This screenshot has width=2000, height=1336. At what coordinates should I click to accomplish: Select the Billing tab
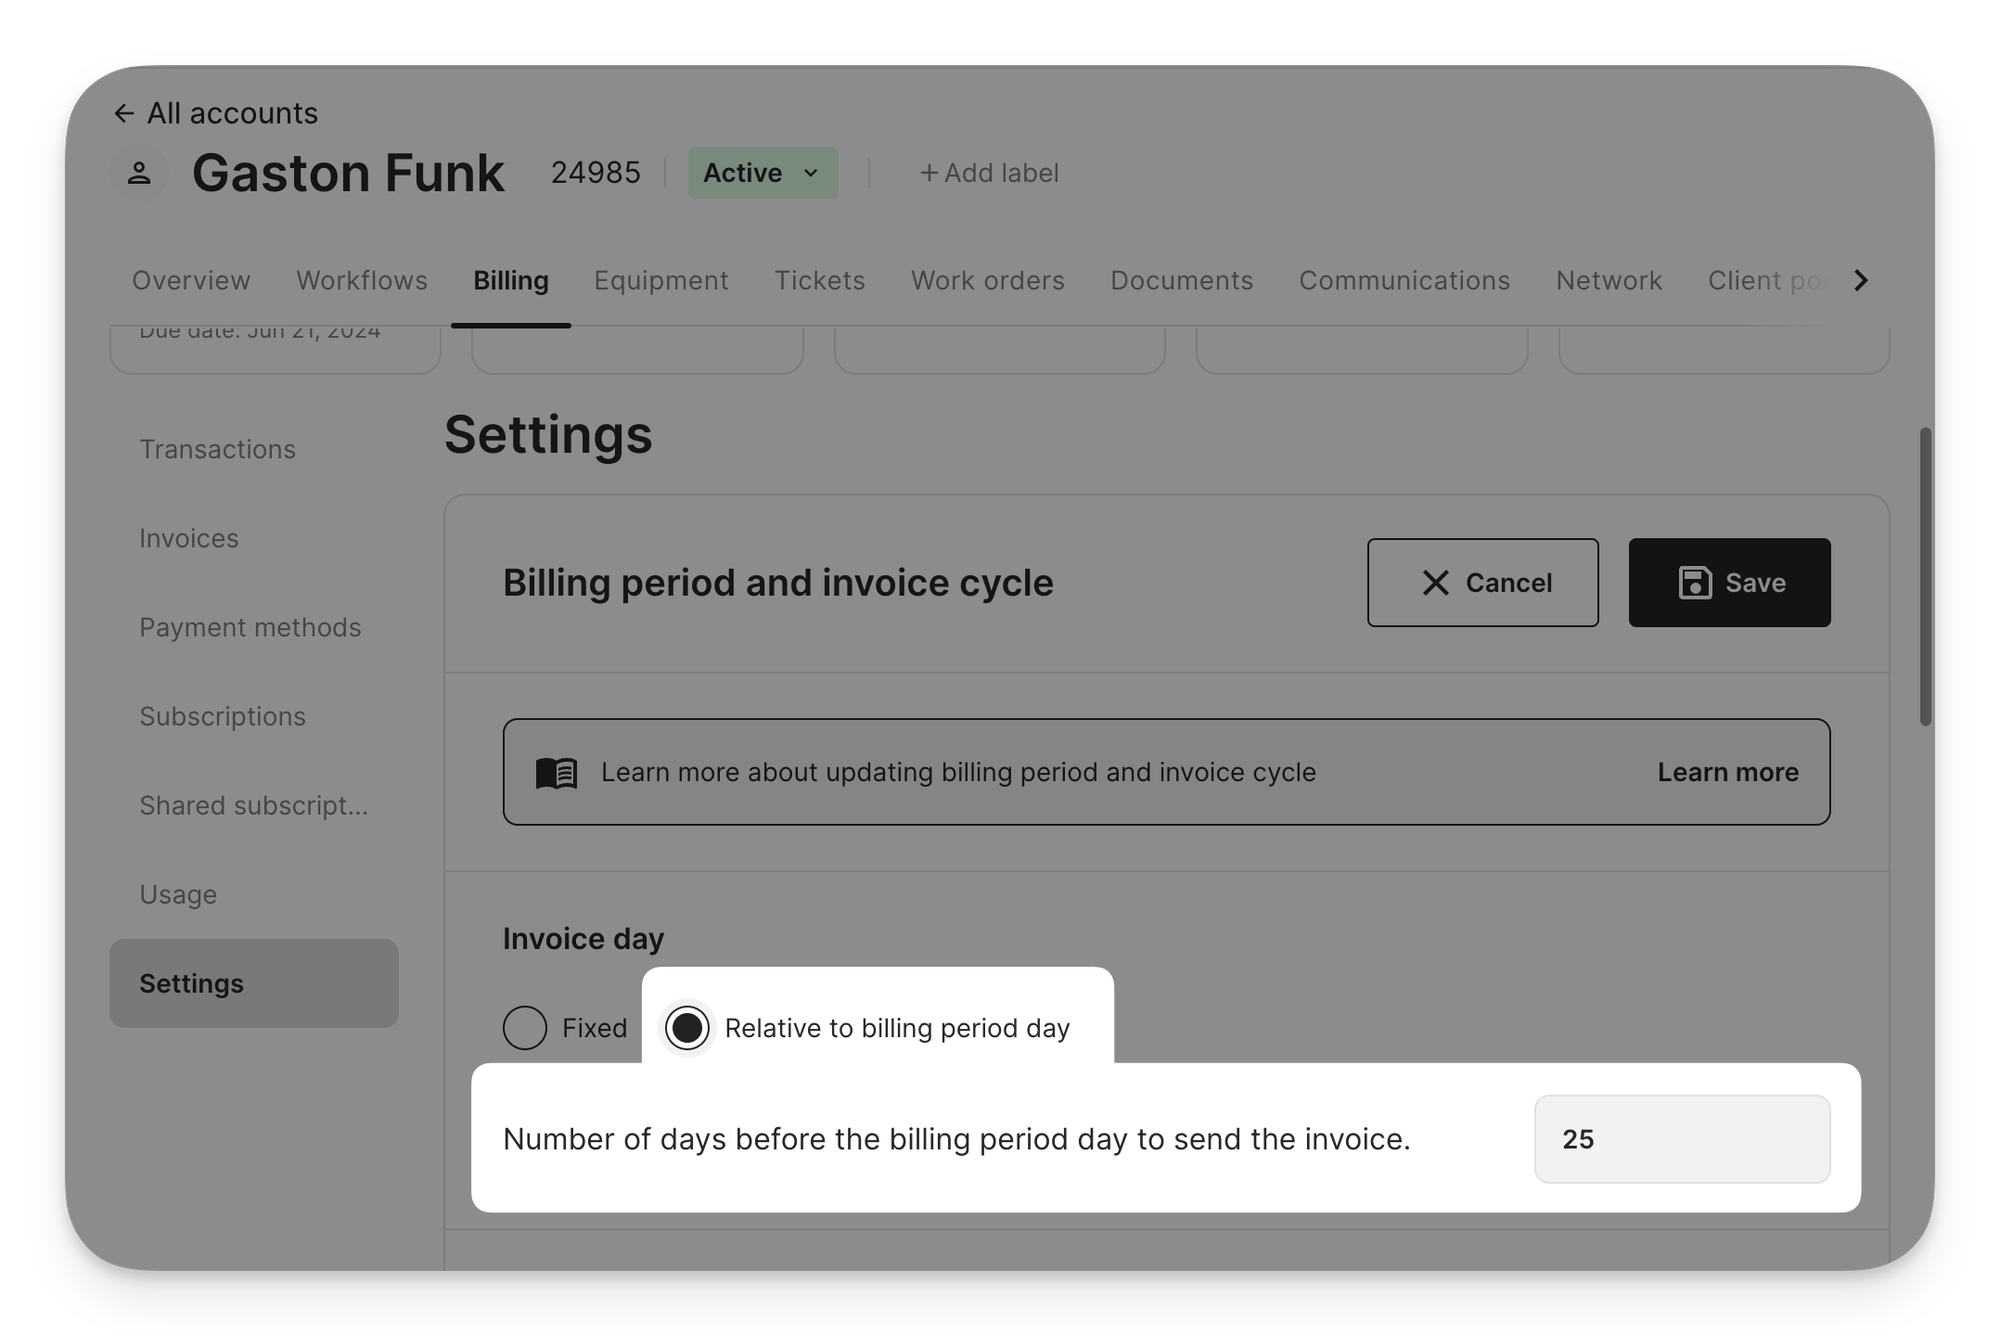pos(511,281)
